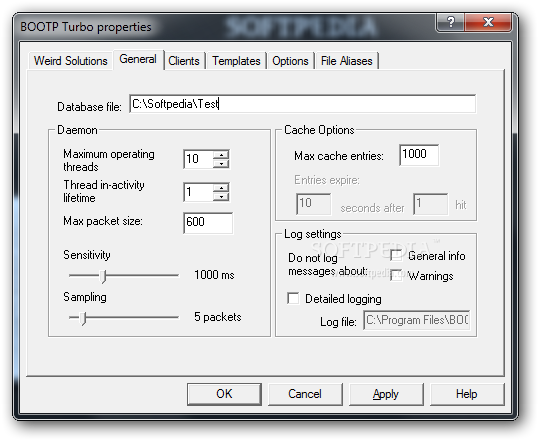
Task: Click the Help button
Action: click(467, 394)
